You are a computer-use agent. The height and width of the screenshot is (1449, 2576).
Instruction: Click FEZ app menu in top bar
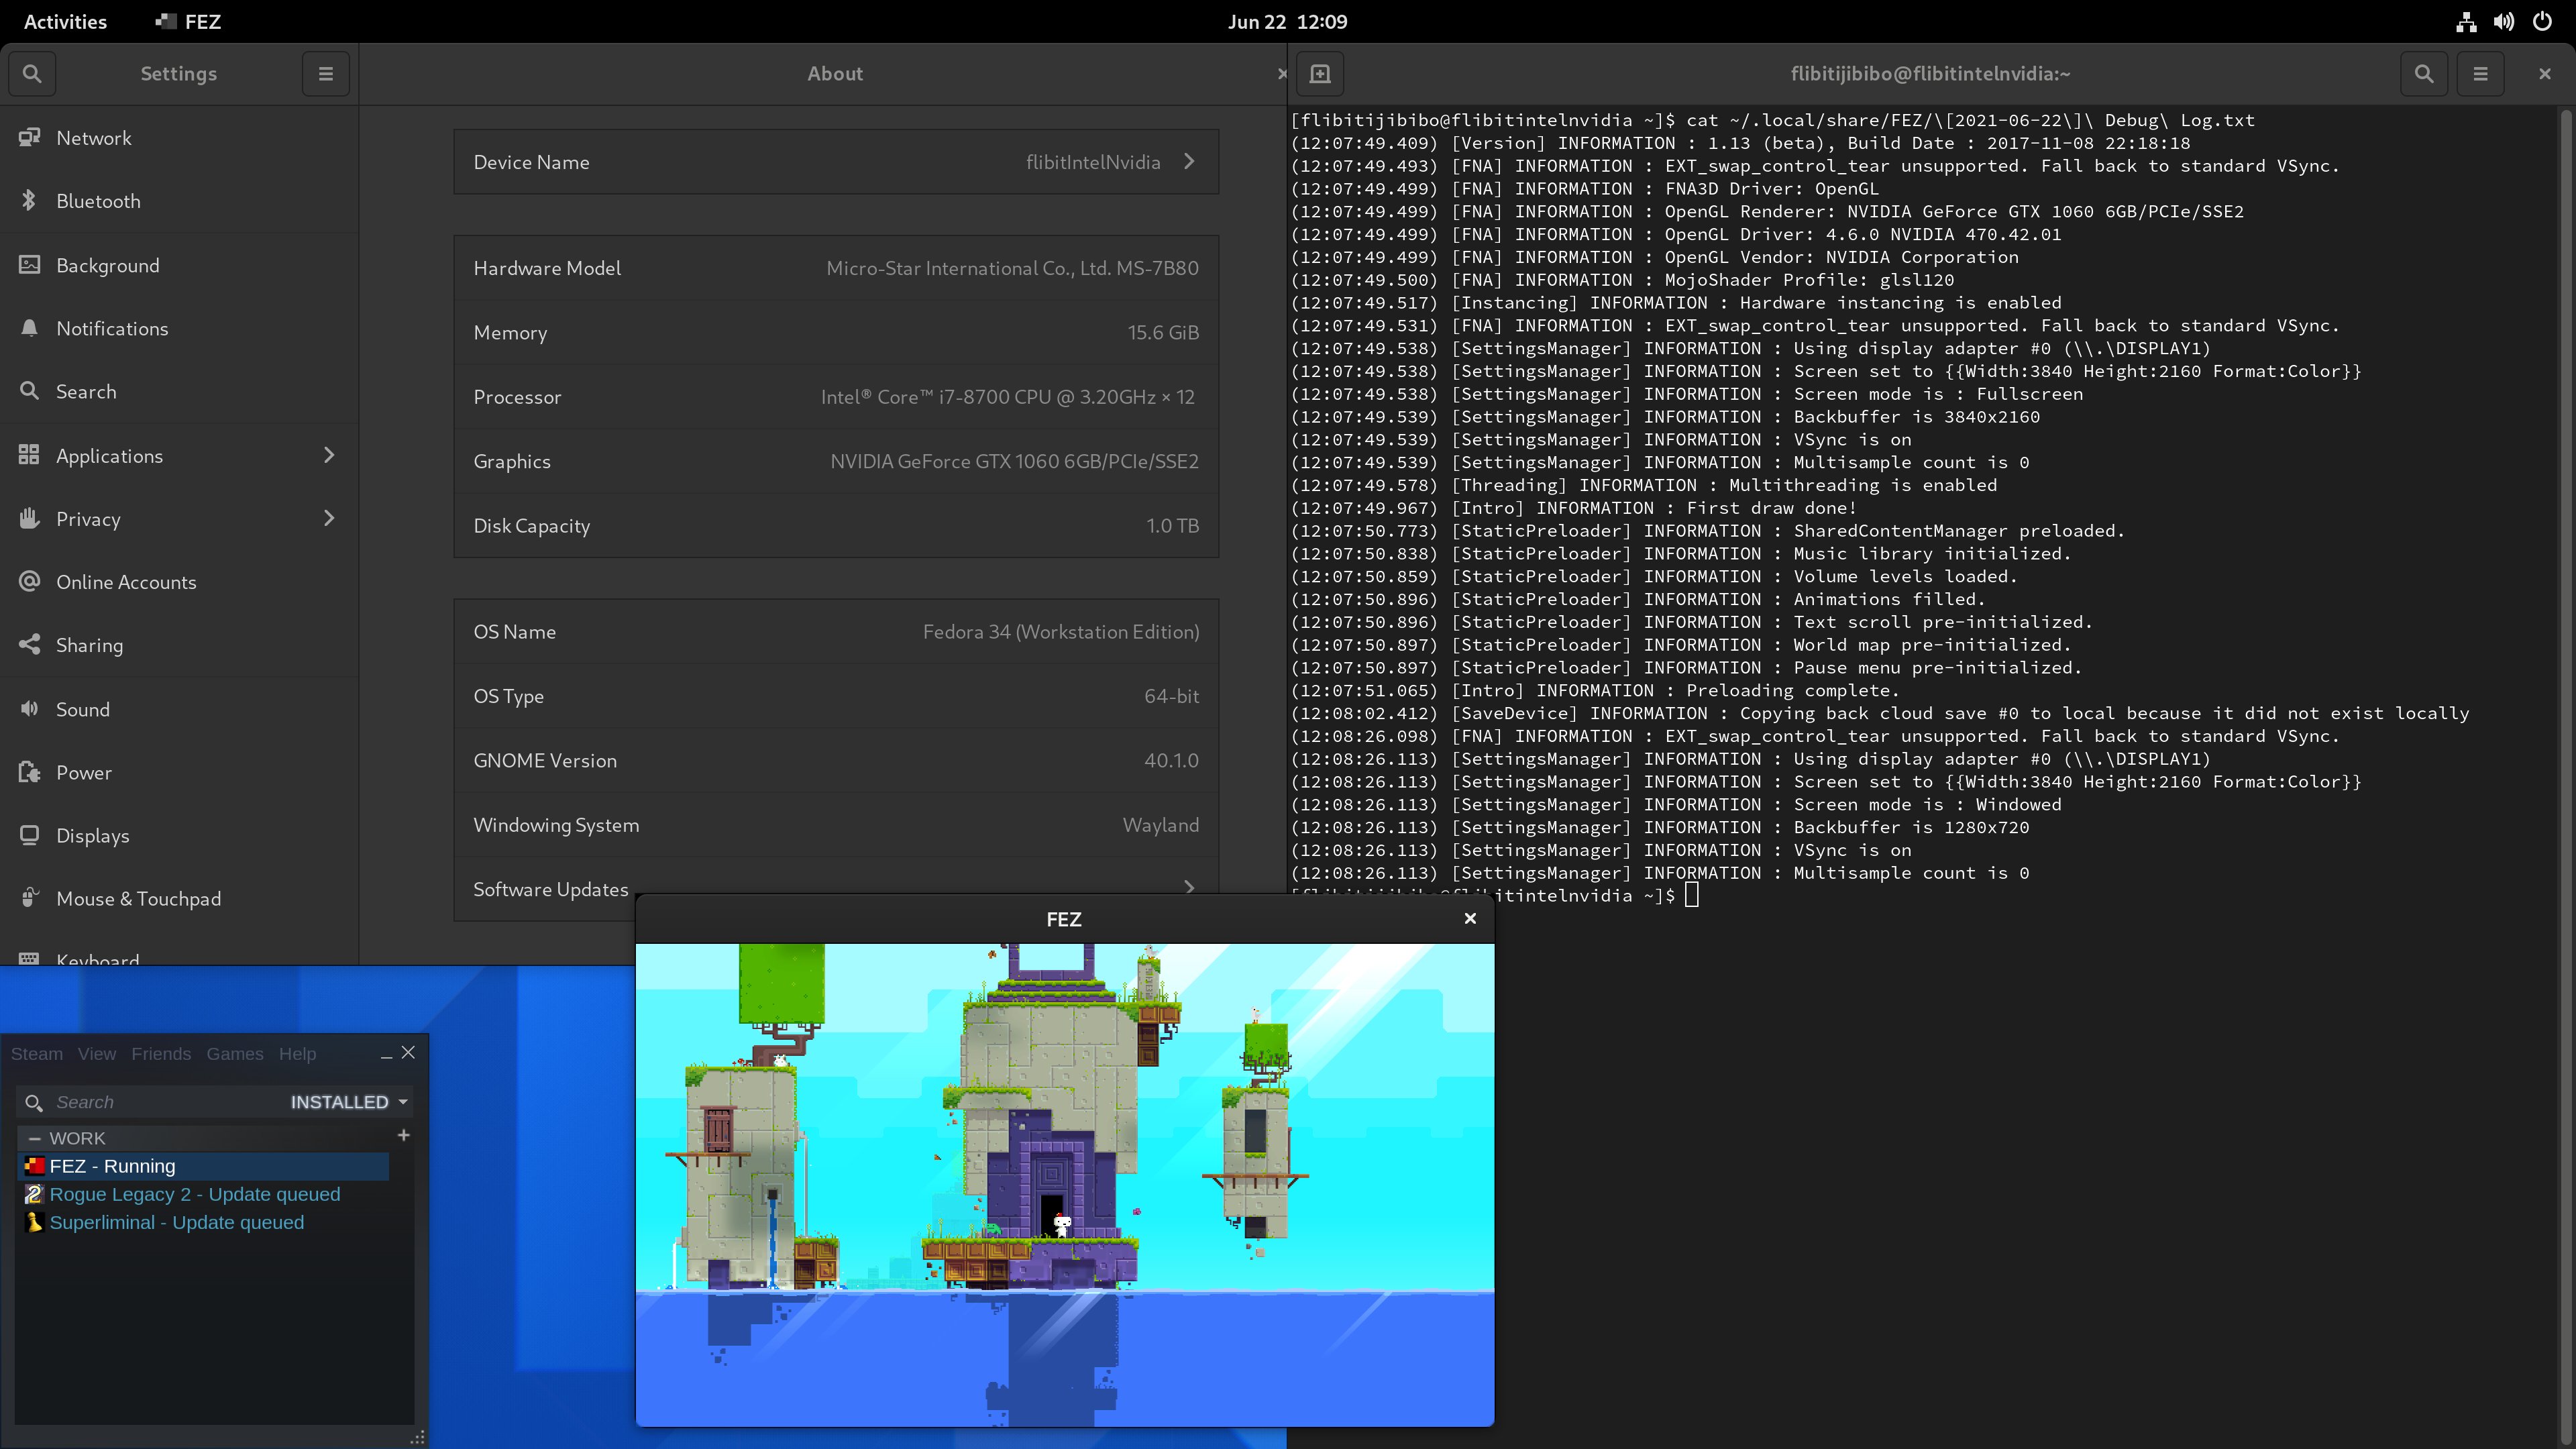tap(189, 22)
